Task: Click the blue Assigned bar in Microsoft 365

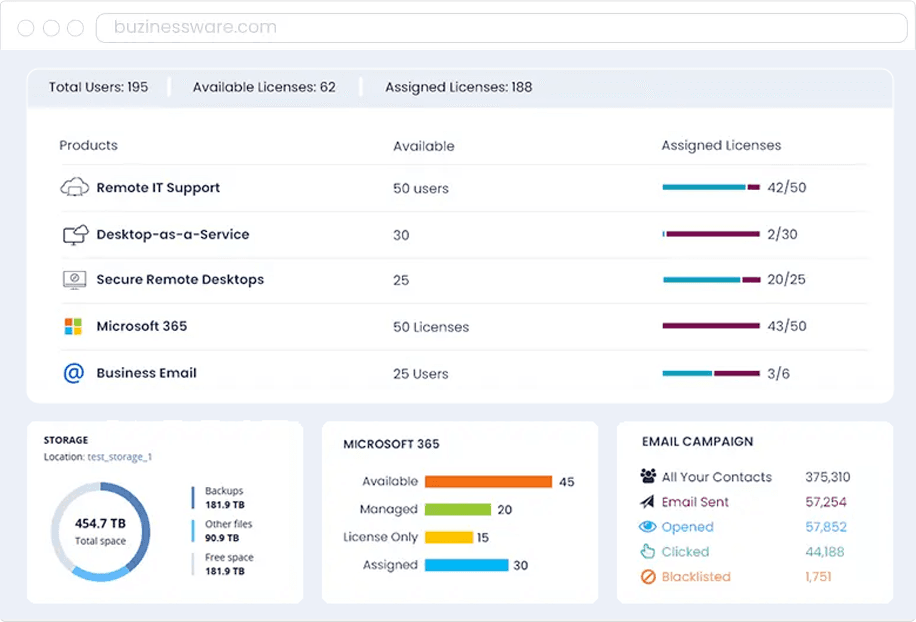Action: pyautogui.click(x=466, y=565)
